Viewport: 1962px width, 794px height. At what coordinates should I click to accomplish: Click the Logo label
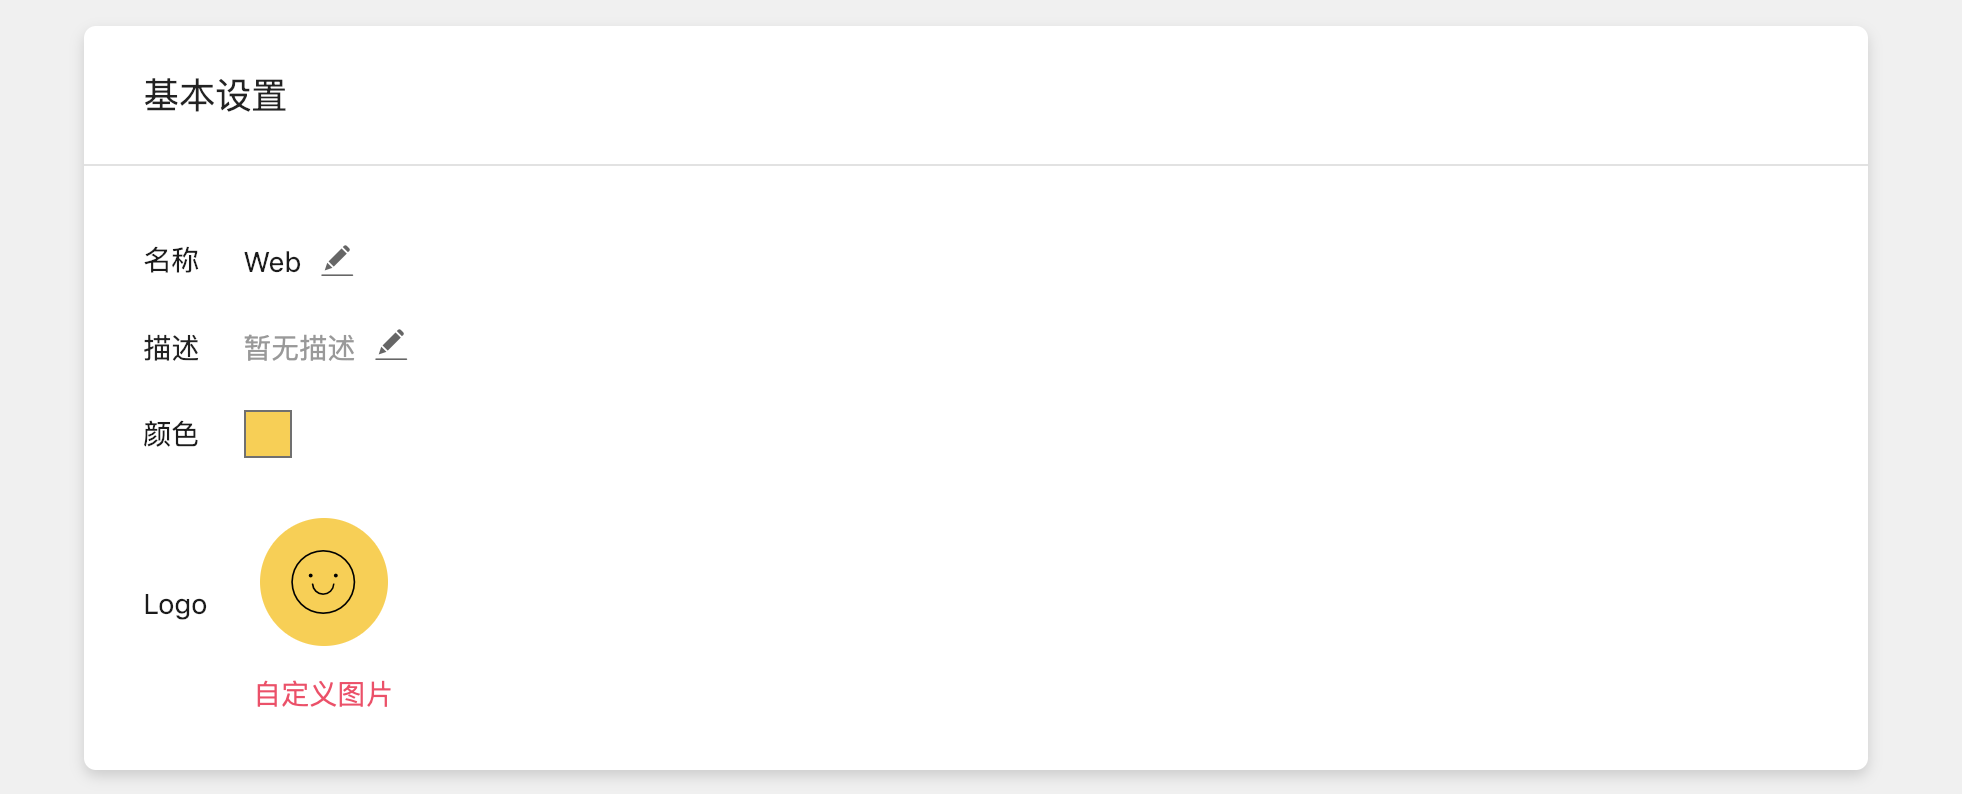175,605
